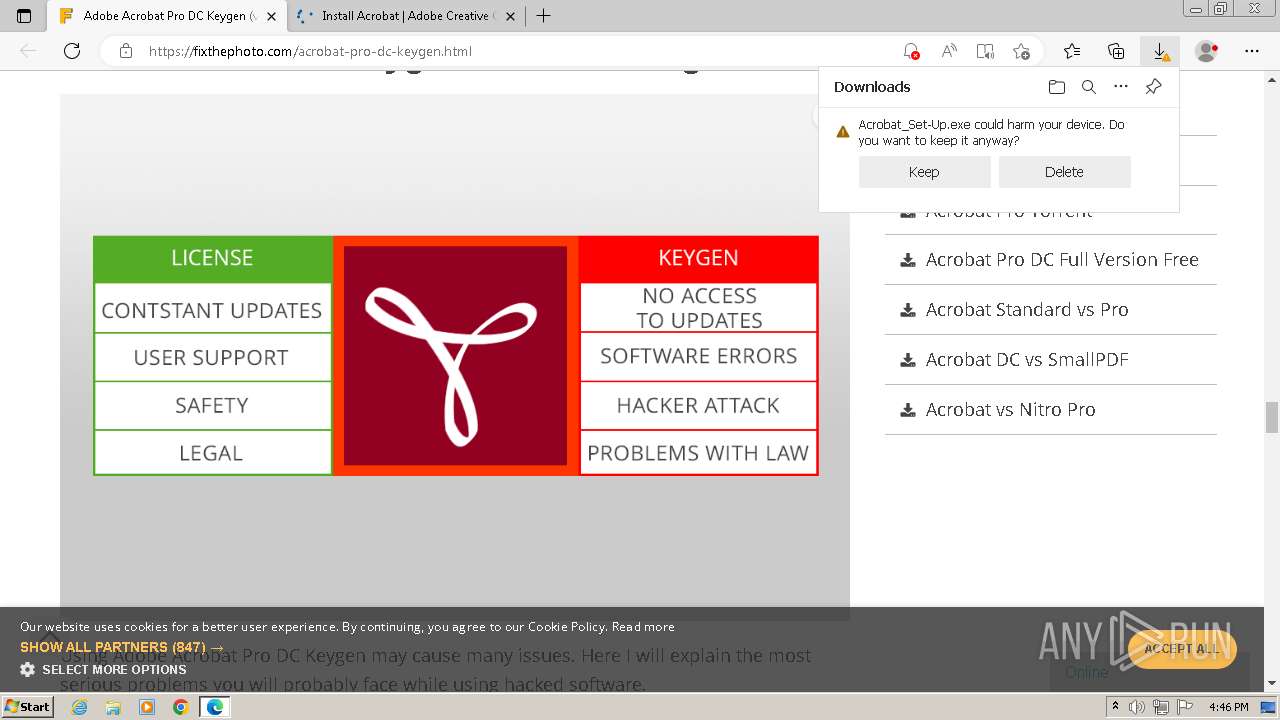Open media player taskbar icon
This screenshot has width=1280, height=720.
(147, 707)
